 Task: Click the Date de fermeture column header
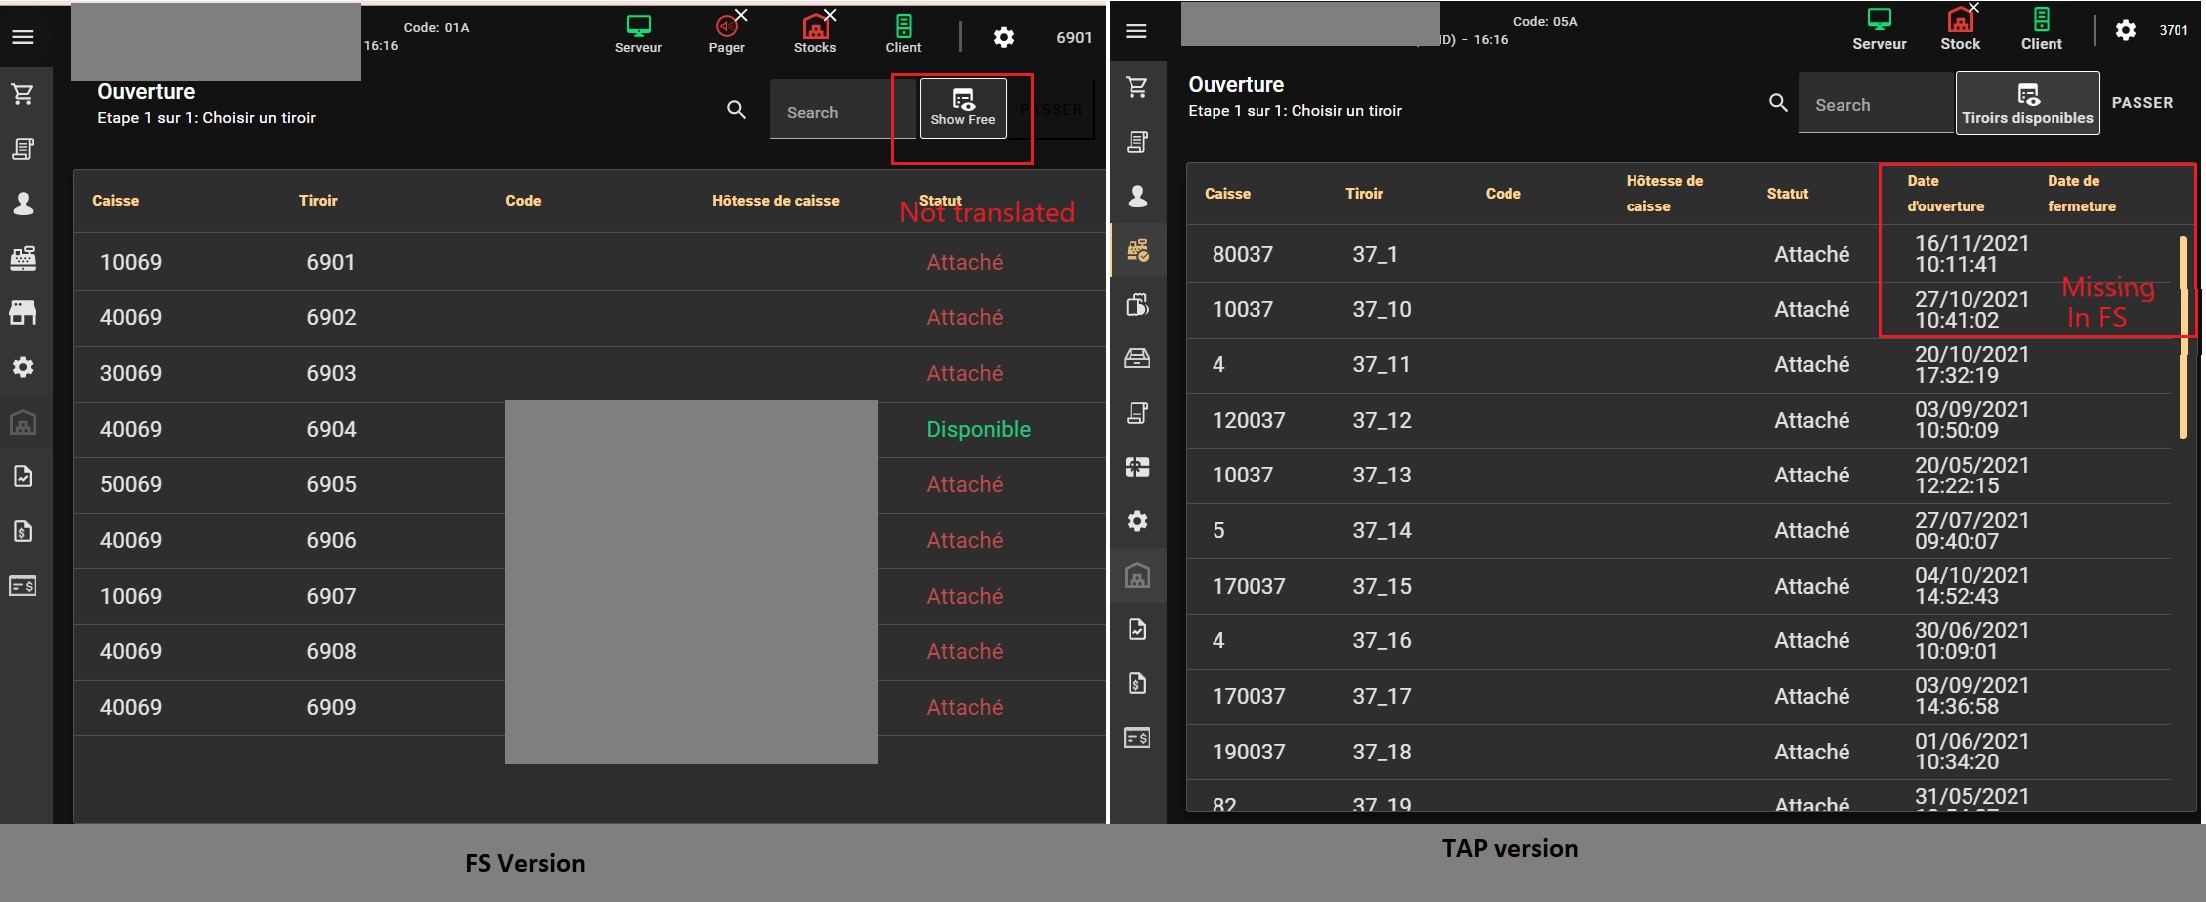coord(2082,194)
